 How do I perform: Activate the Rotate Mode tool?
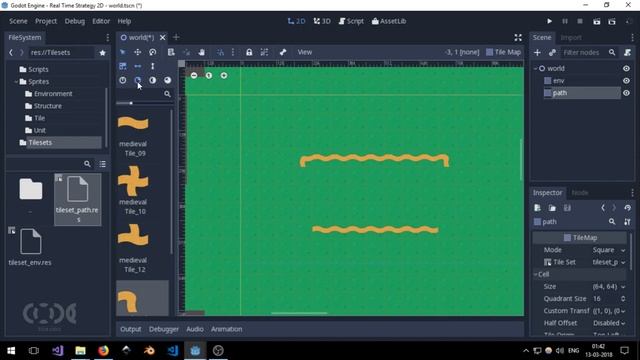[153, 52]
